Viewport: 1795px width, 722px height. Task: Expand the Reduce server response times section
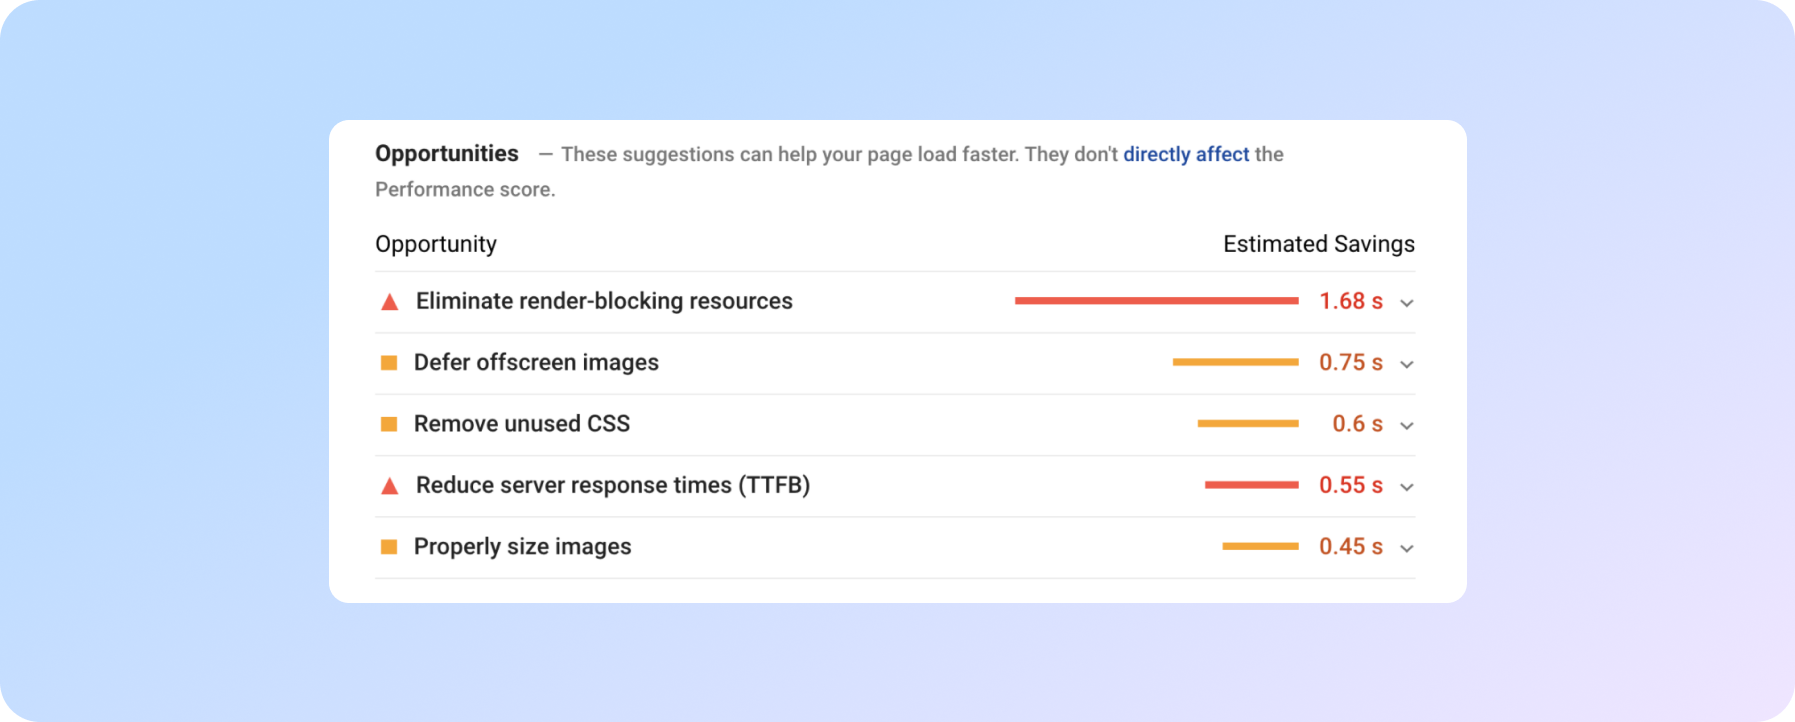tap(1407, 486)
